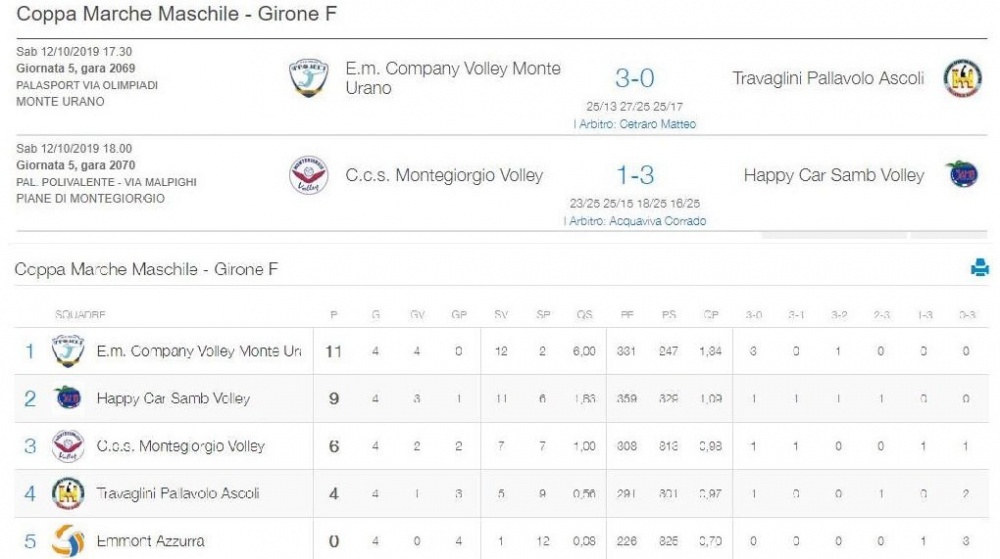Select the Happy Car Samb Volley standings row
This screenshot has width=1000, height=559.
pos(501,398)
